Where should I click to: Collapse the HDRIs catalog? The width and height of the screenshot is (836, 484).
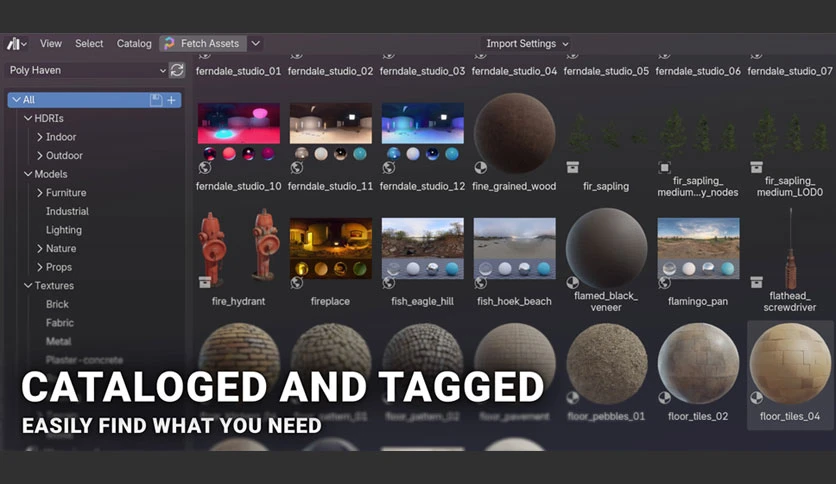pyautogui.click(x=28, y=118)
